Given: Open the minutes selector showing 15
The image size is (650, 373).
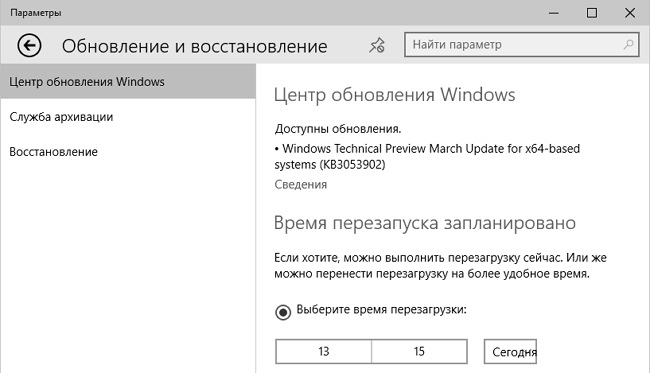Looking at the screenshot, I should pos(419,351).
